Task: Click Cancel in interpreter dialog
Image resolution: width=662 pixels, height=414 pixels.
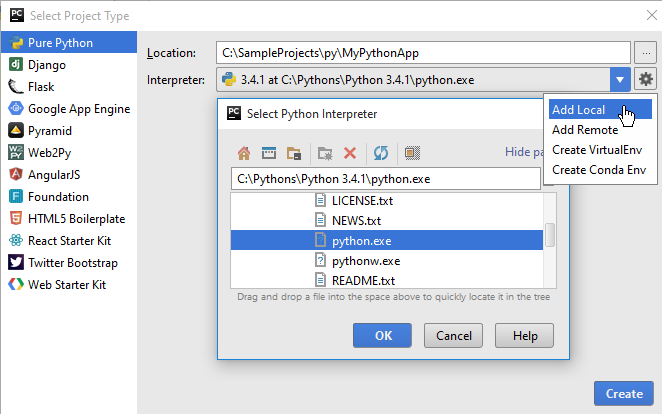Action: tap(453, 336)
